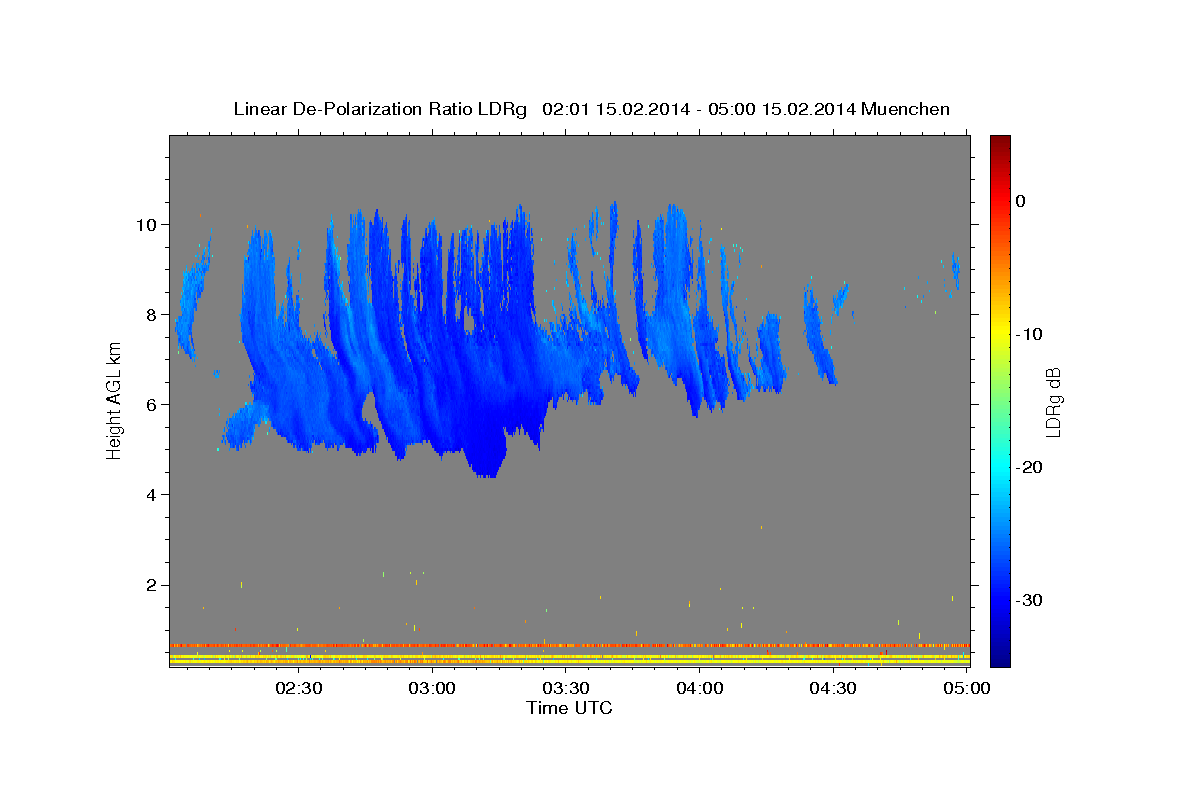The image size is (1200, 800).
Task: Click the yellow -10 dB region of colorbar
Action: click(x=1000, y=334)
